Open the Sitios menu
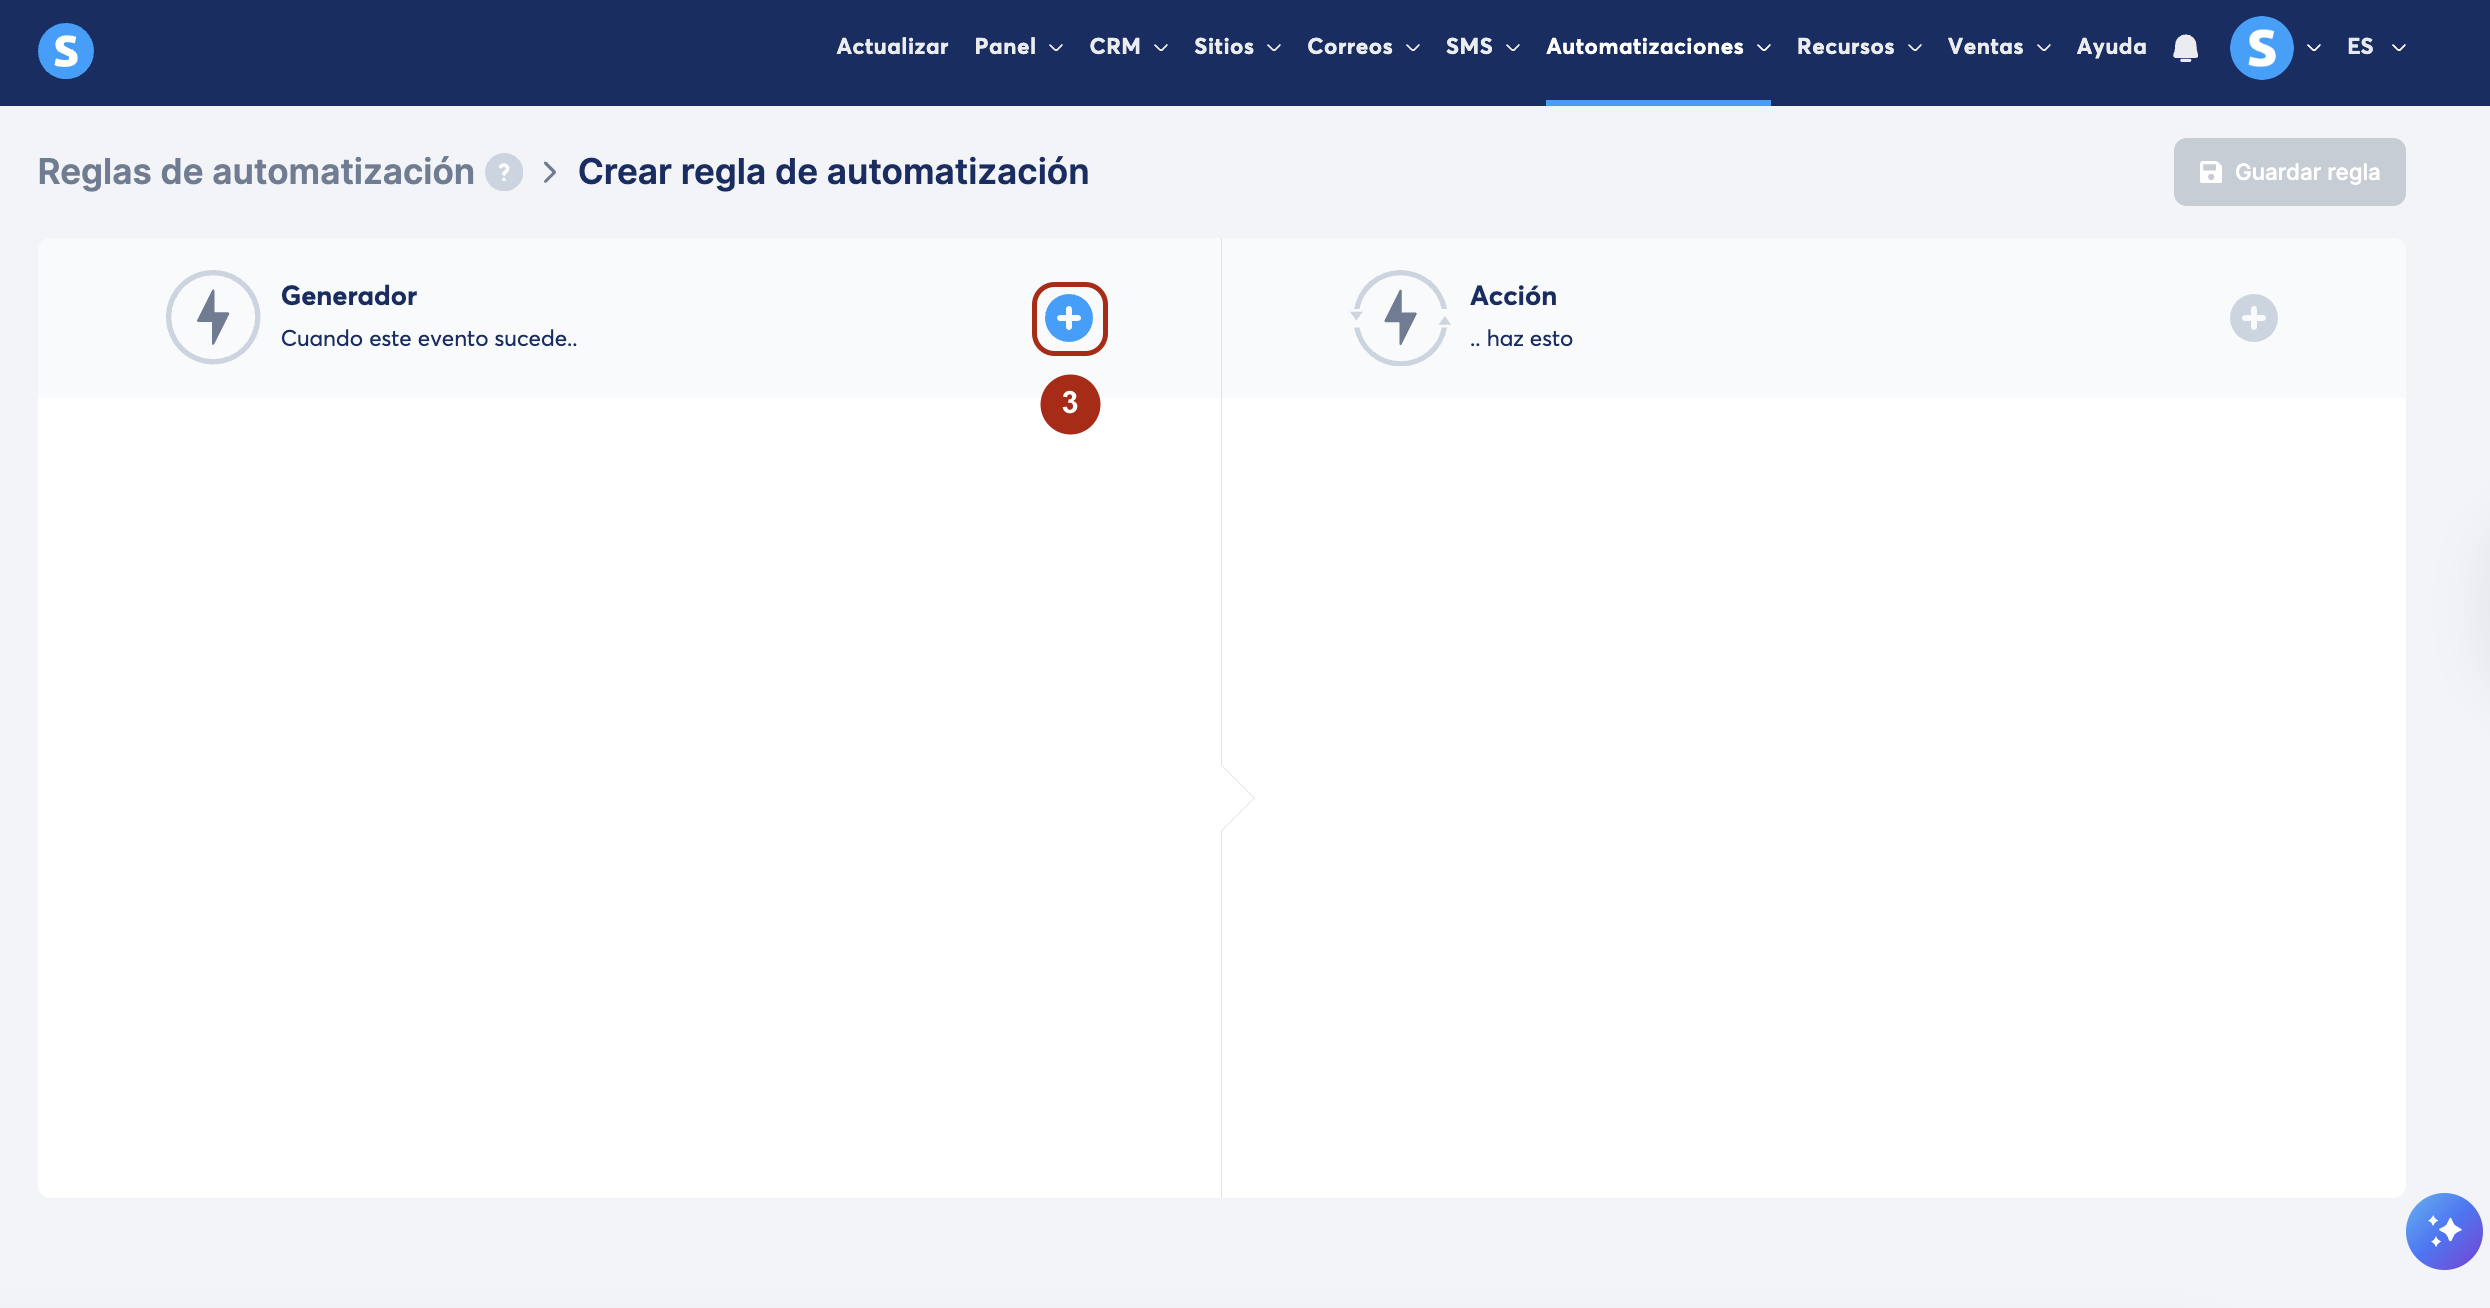The height and width of the screenshot is (1308, 2490). pos(1236,47)
